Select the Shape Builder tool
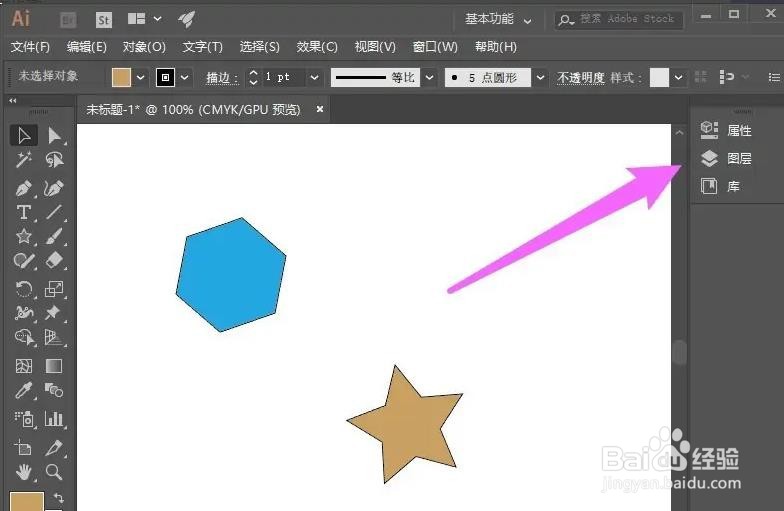 click(24, 338)
